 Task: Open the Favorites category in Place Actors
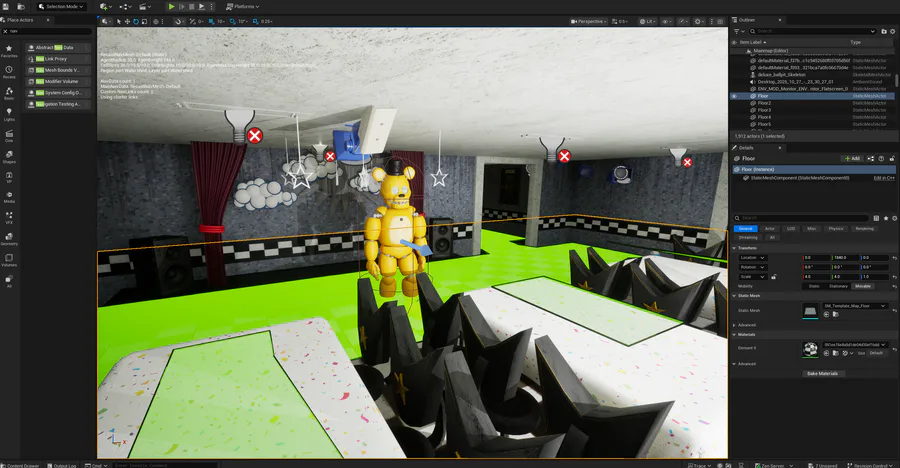(x=9, y=51)
